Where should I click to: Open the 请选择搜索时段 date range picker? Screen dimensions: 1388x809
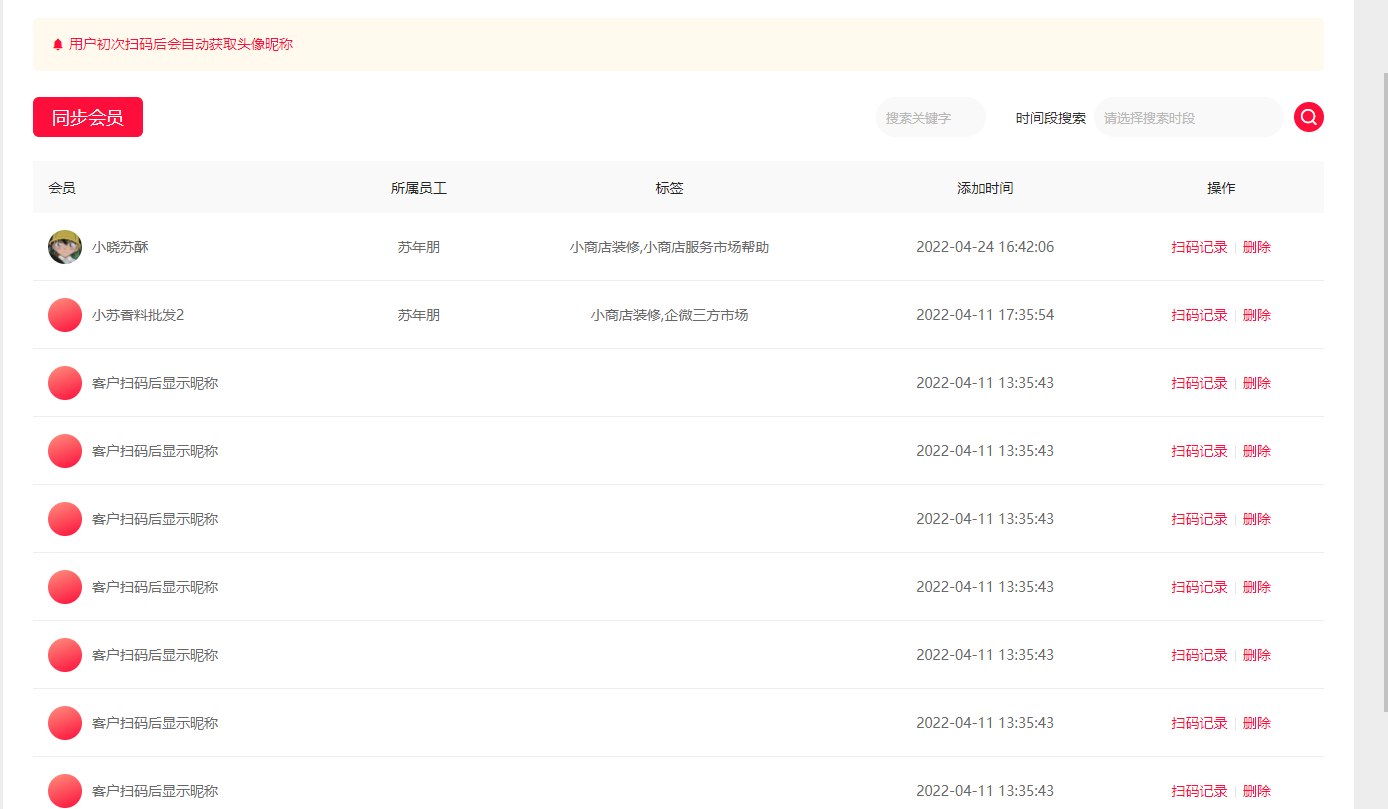pos(1188,118)
